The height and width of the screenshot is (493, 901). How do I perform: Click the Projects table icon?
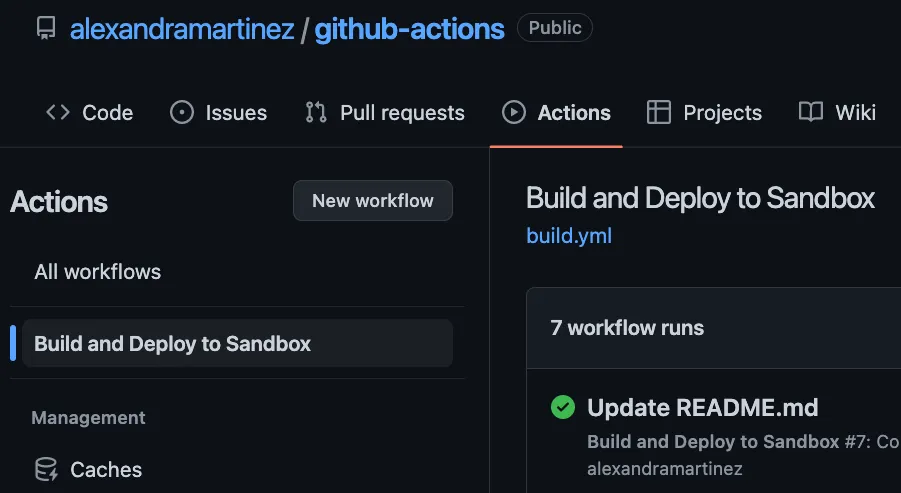pyautogui.click(x=659, y=112)
